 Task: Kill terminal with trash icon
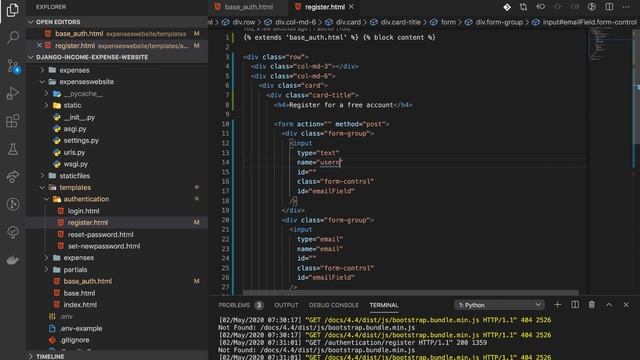[591, 305]
